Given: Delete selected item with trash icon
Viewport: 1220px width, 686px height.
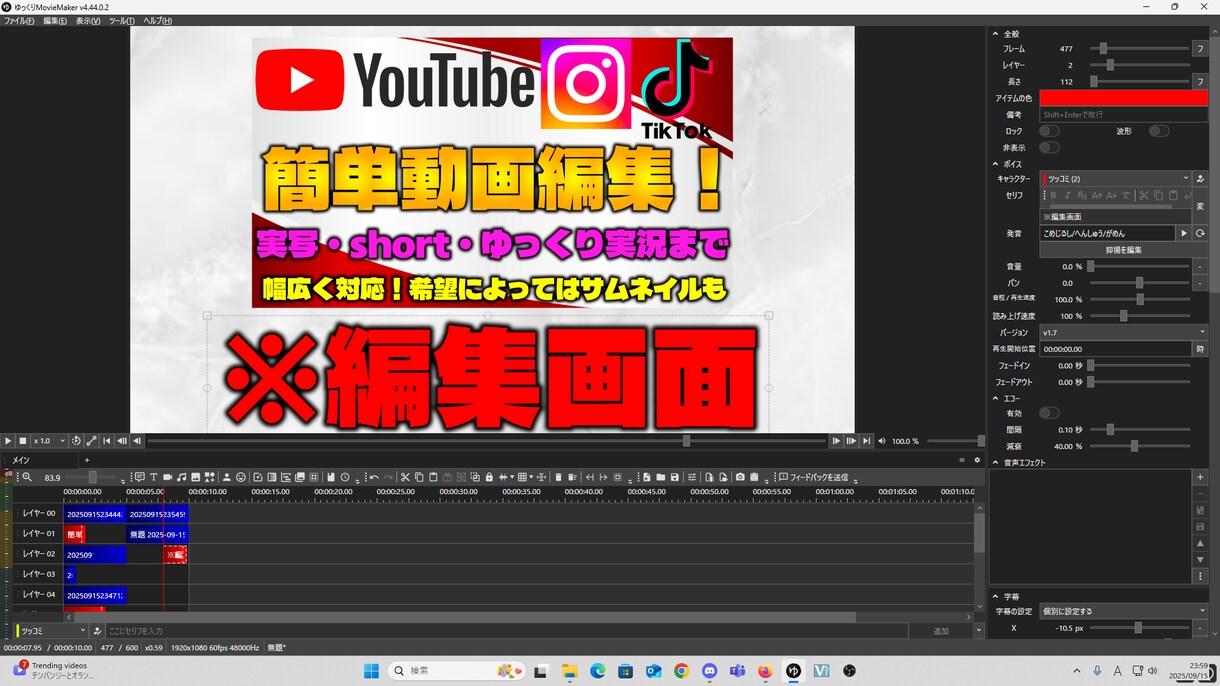Looking at the screenshot, I should [x=559, y=477].
